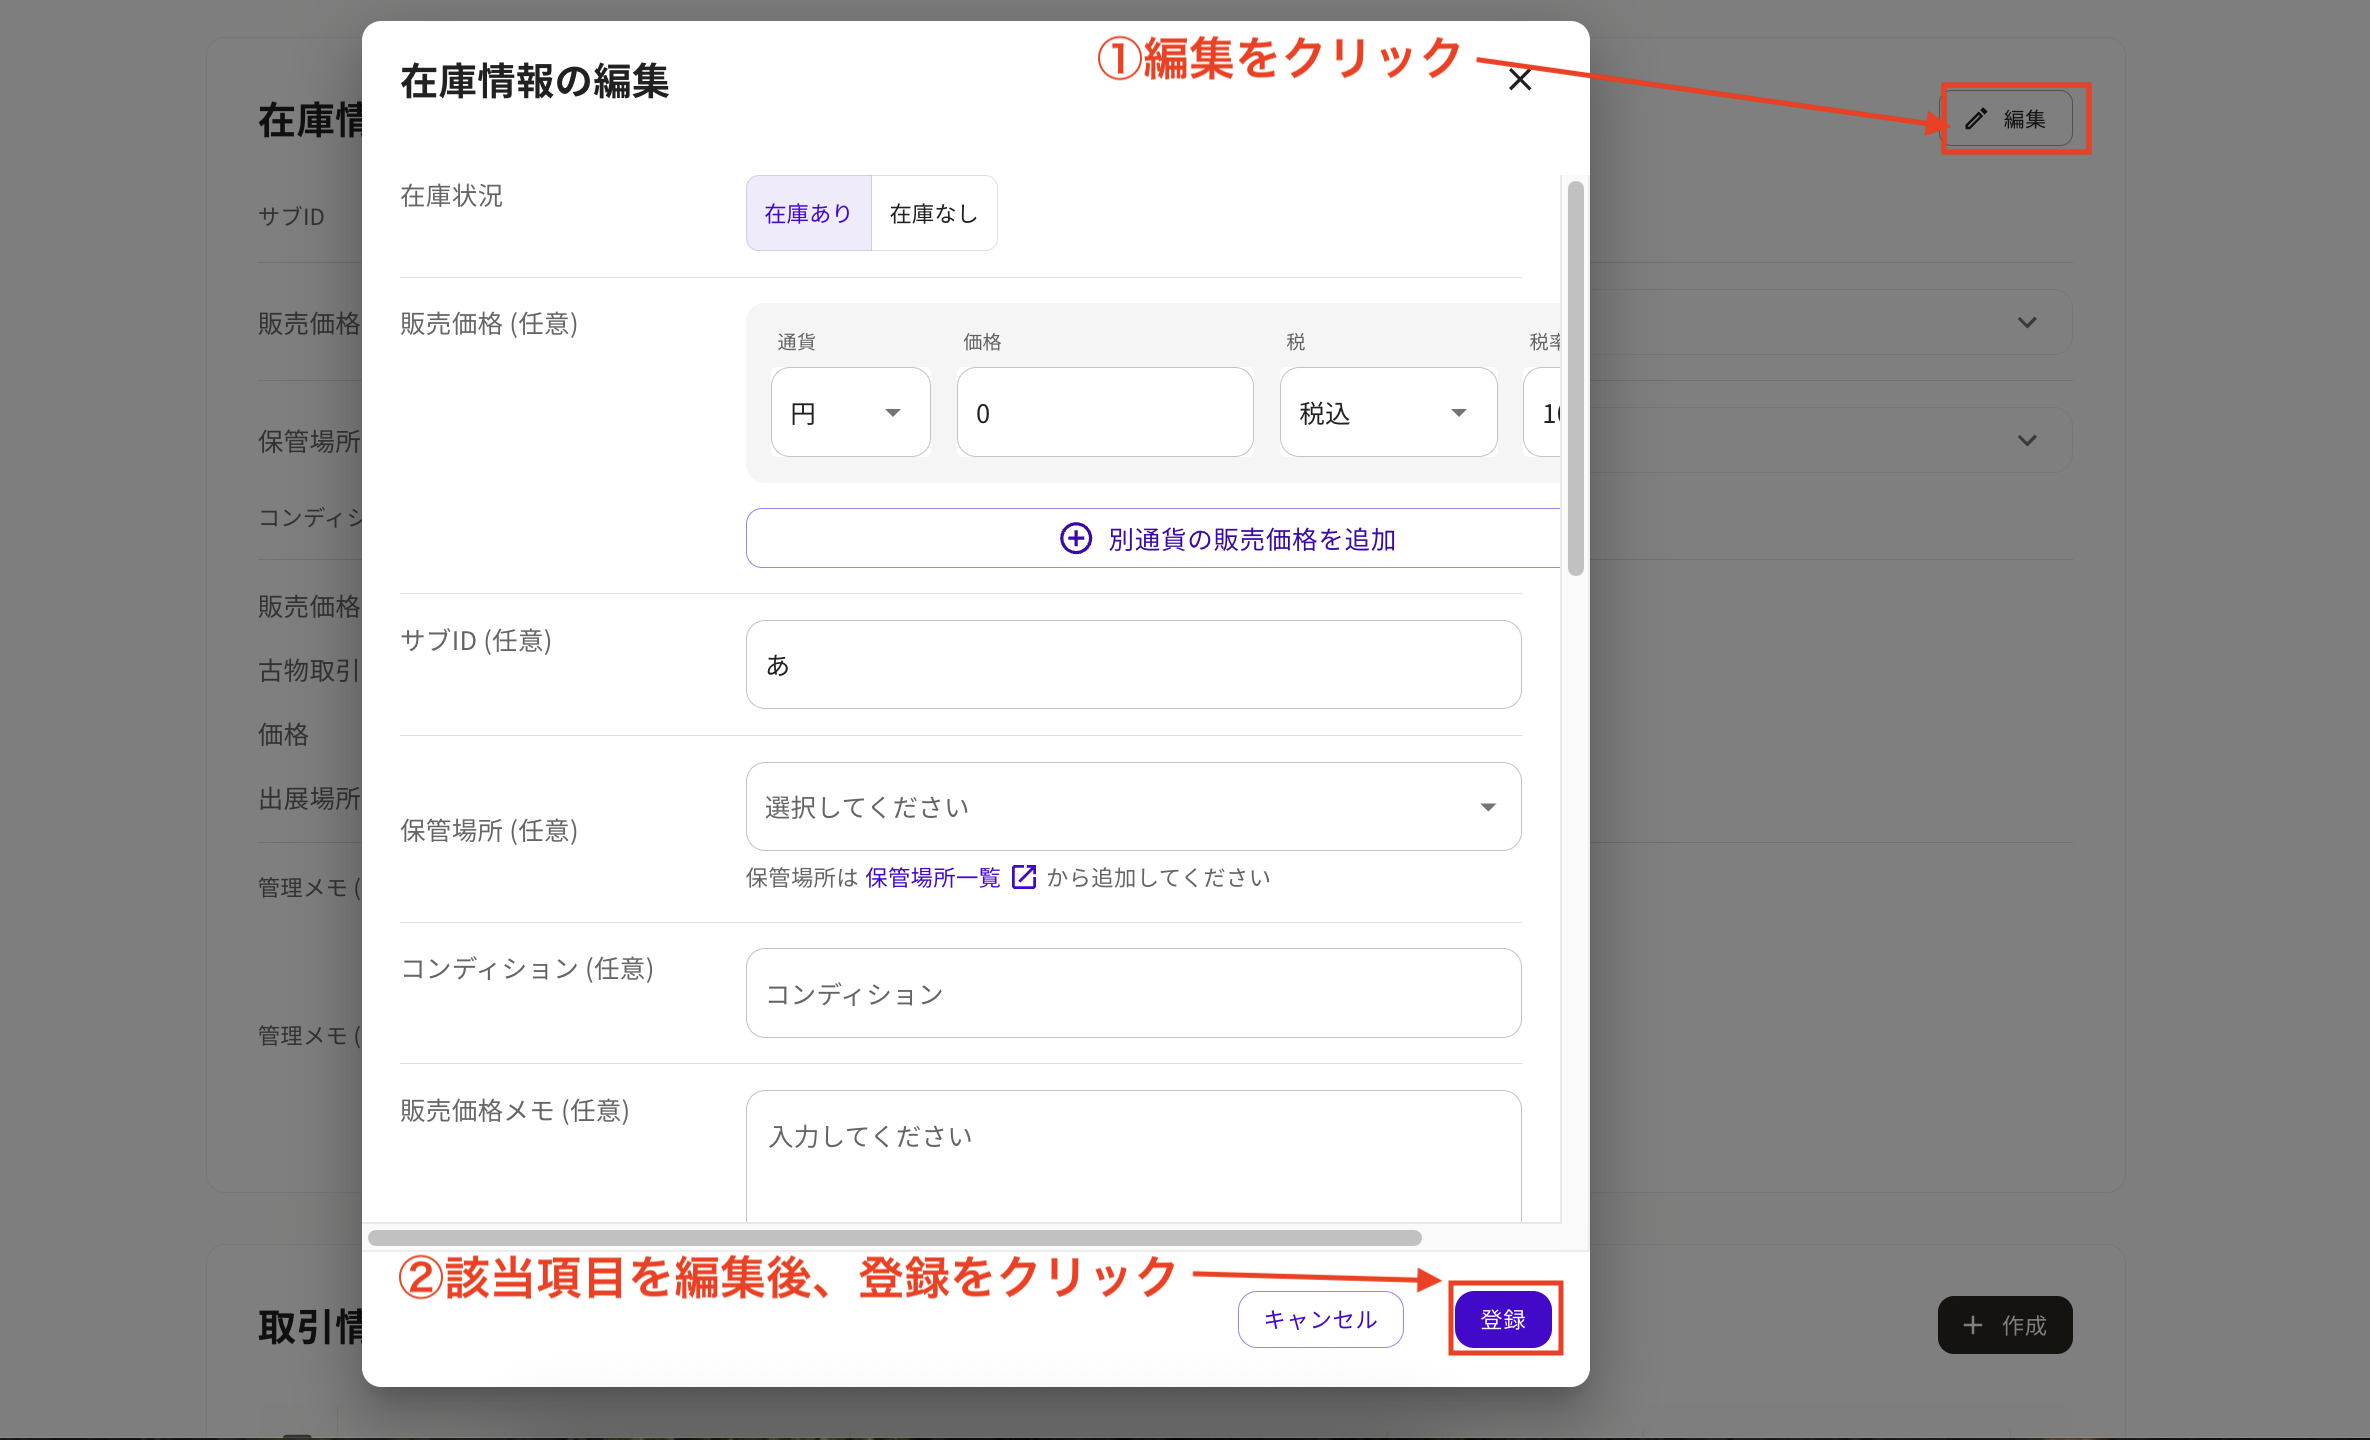
Task: Click the サブID field containing あ
Action: 1132,664
